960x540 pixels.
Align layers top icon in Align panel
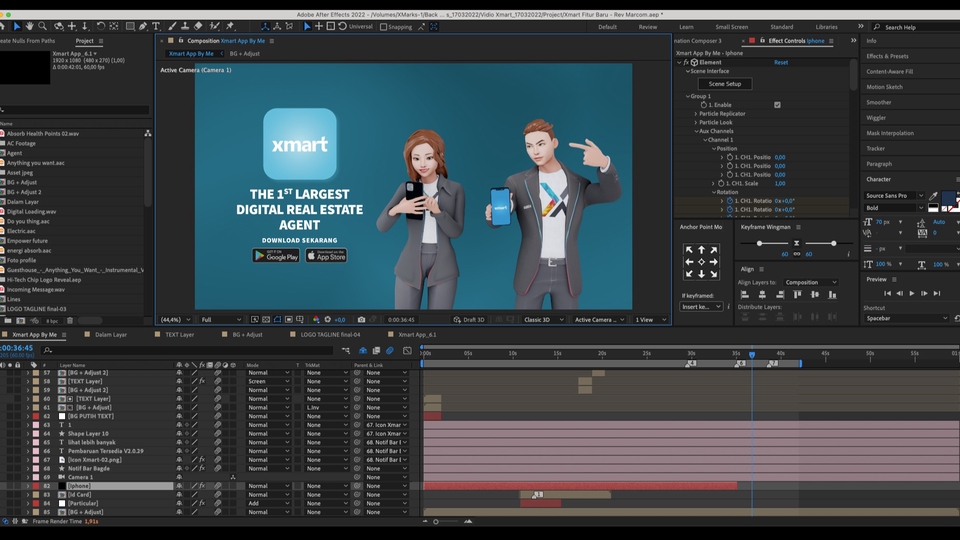[x=797, y=294]
